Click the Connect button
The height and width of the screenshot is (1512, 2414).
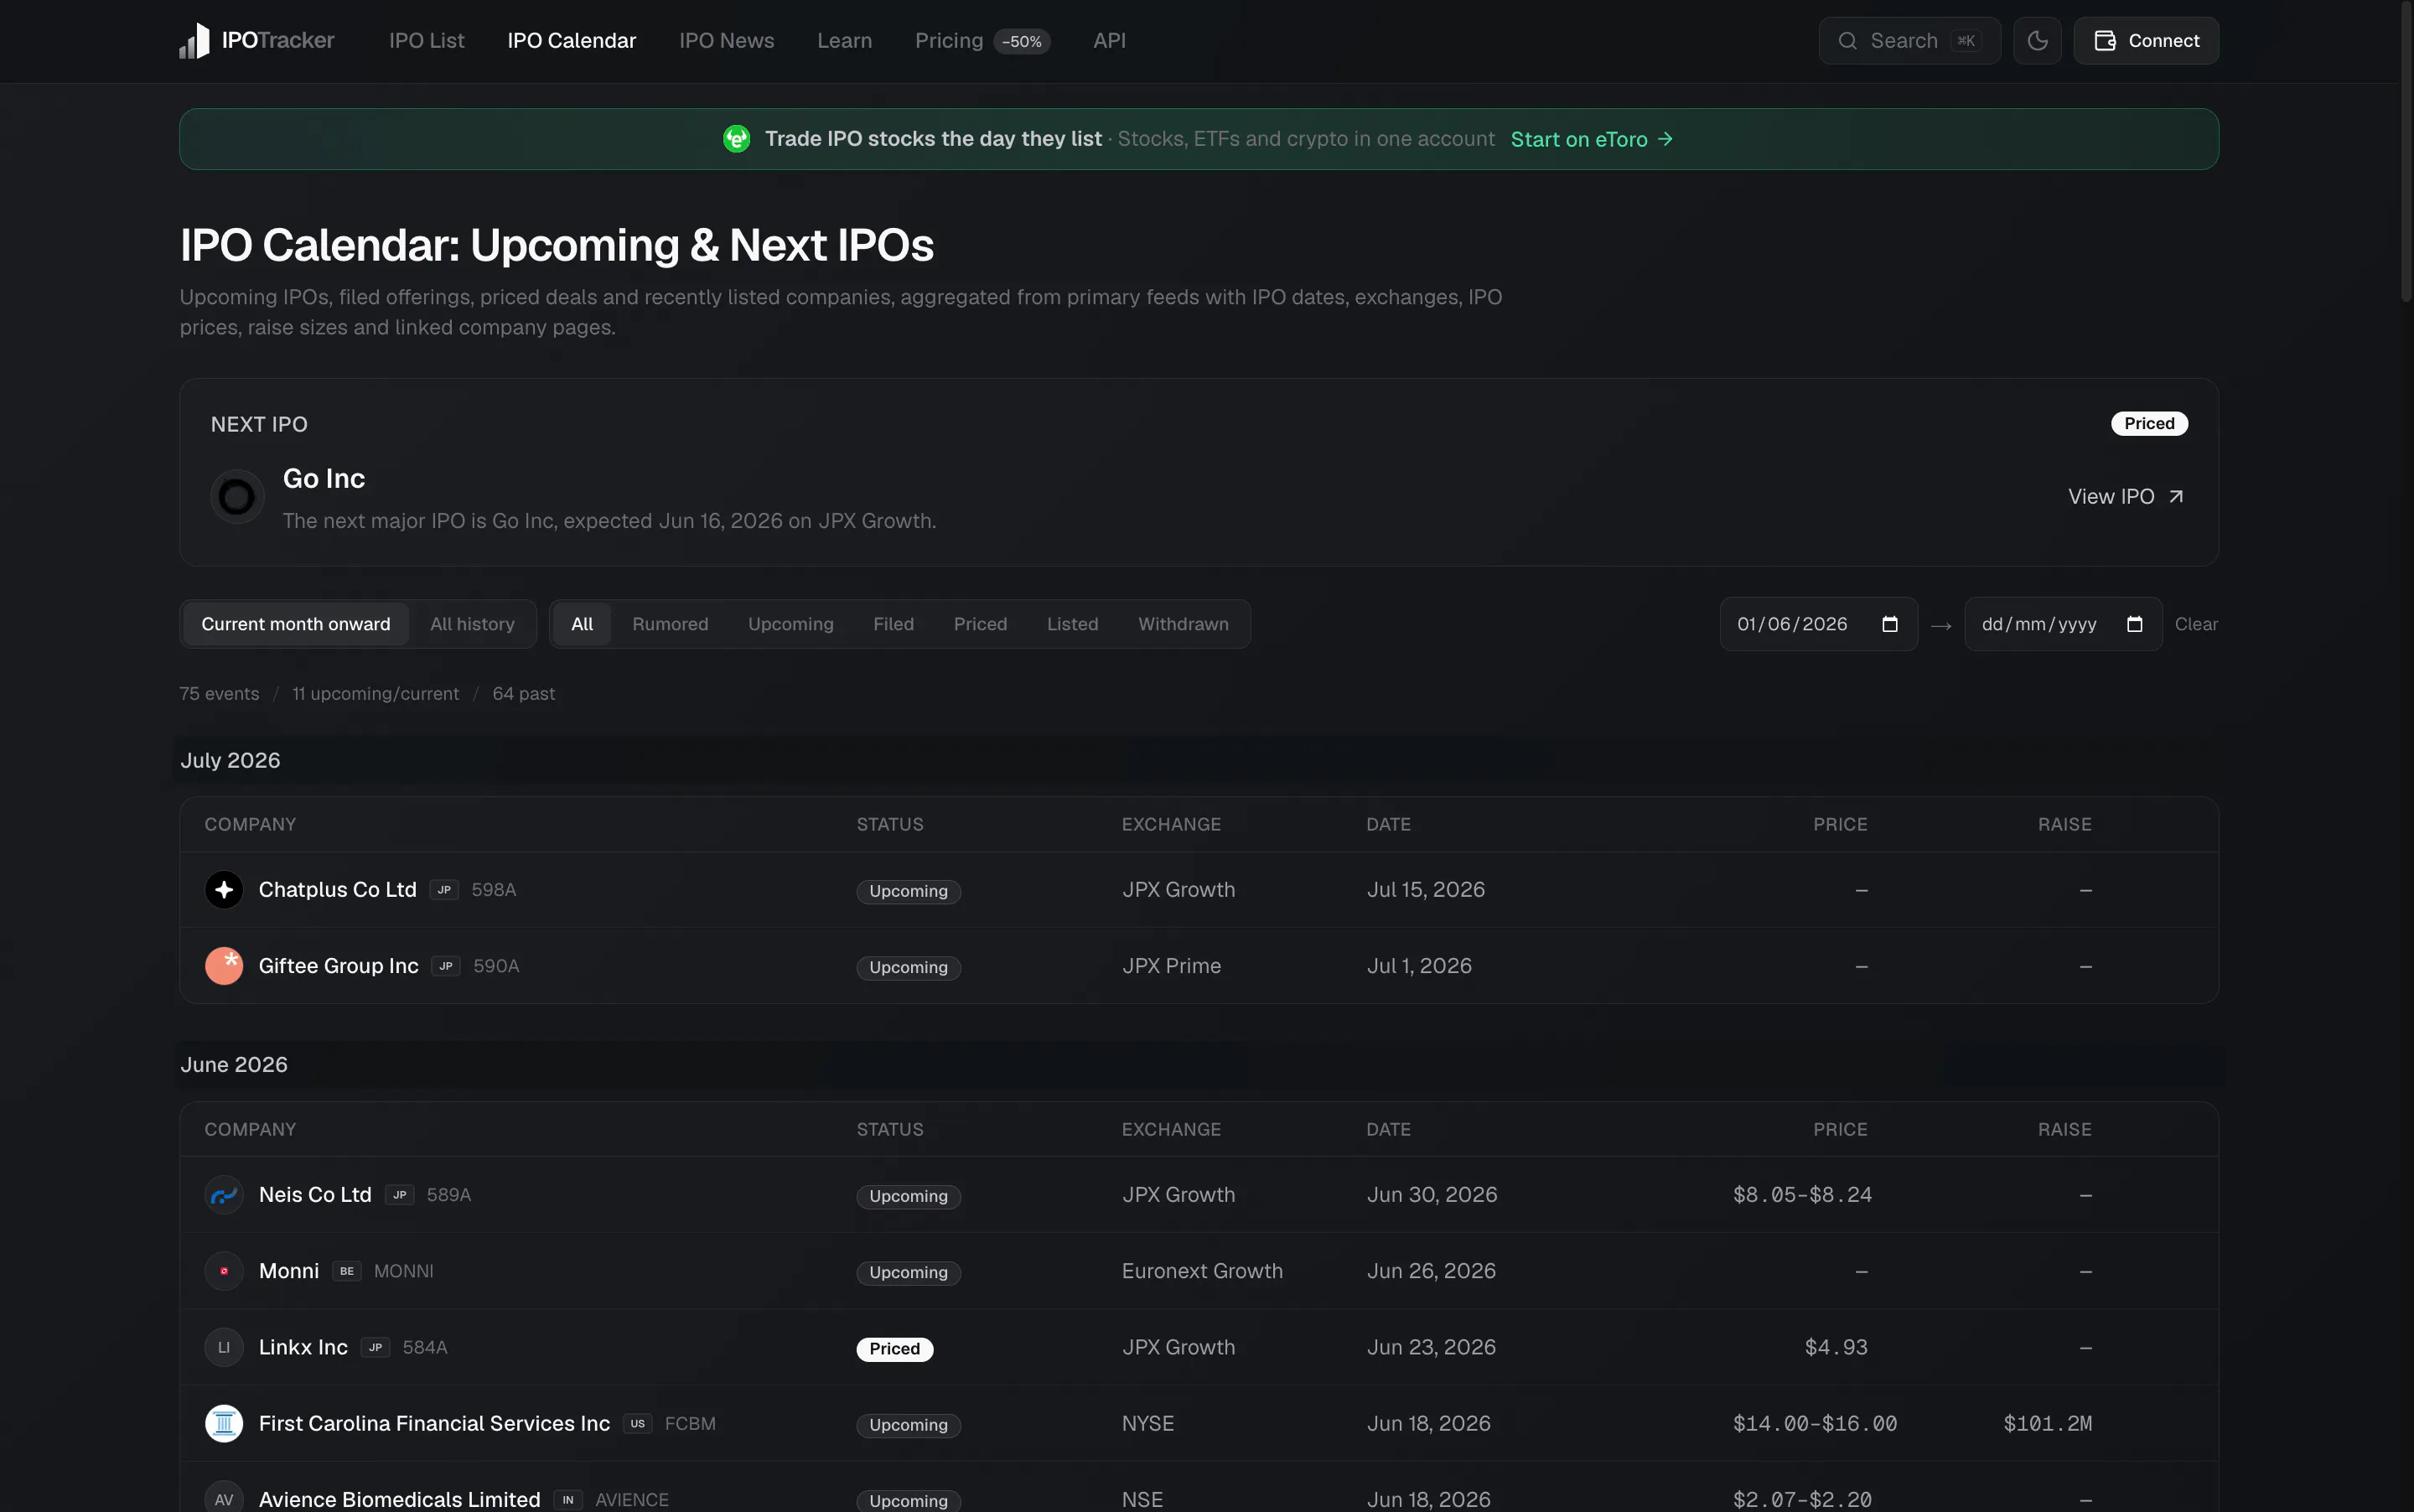(2146, 41)
